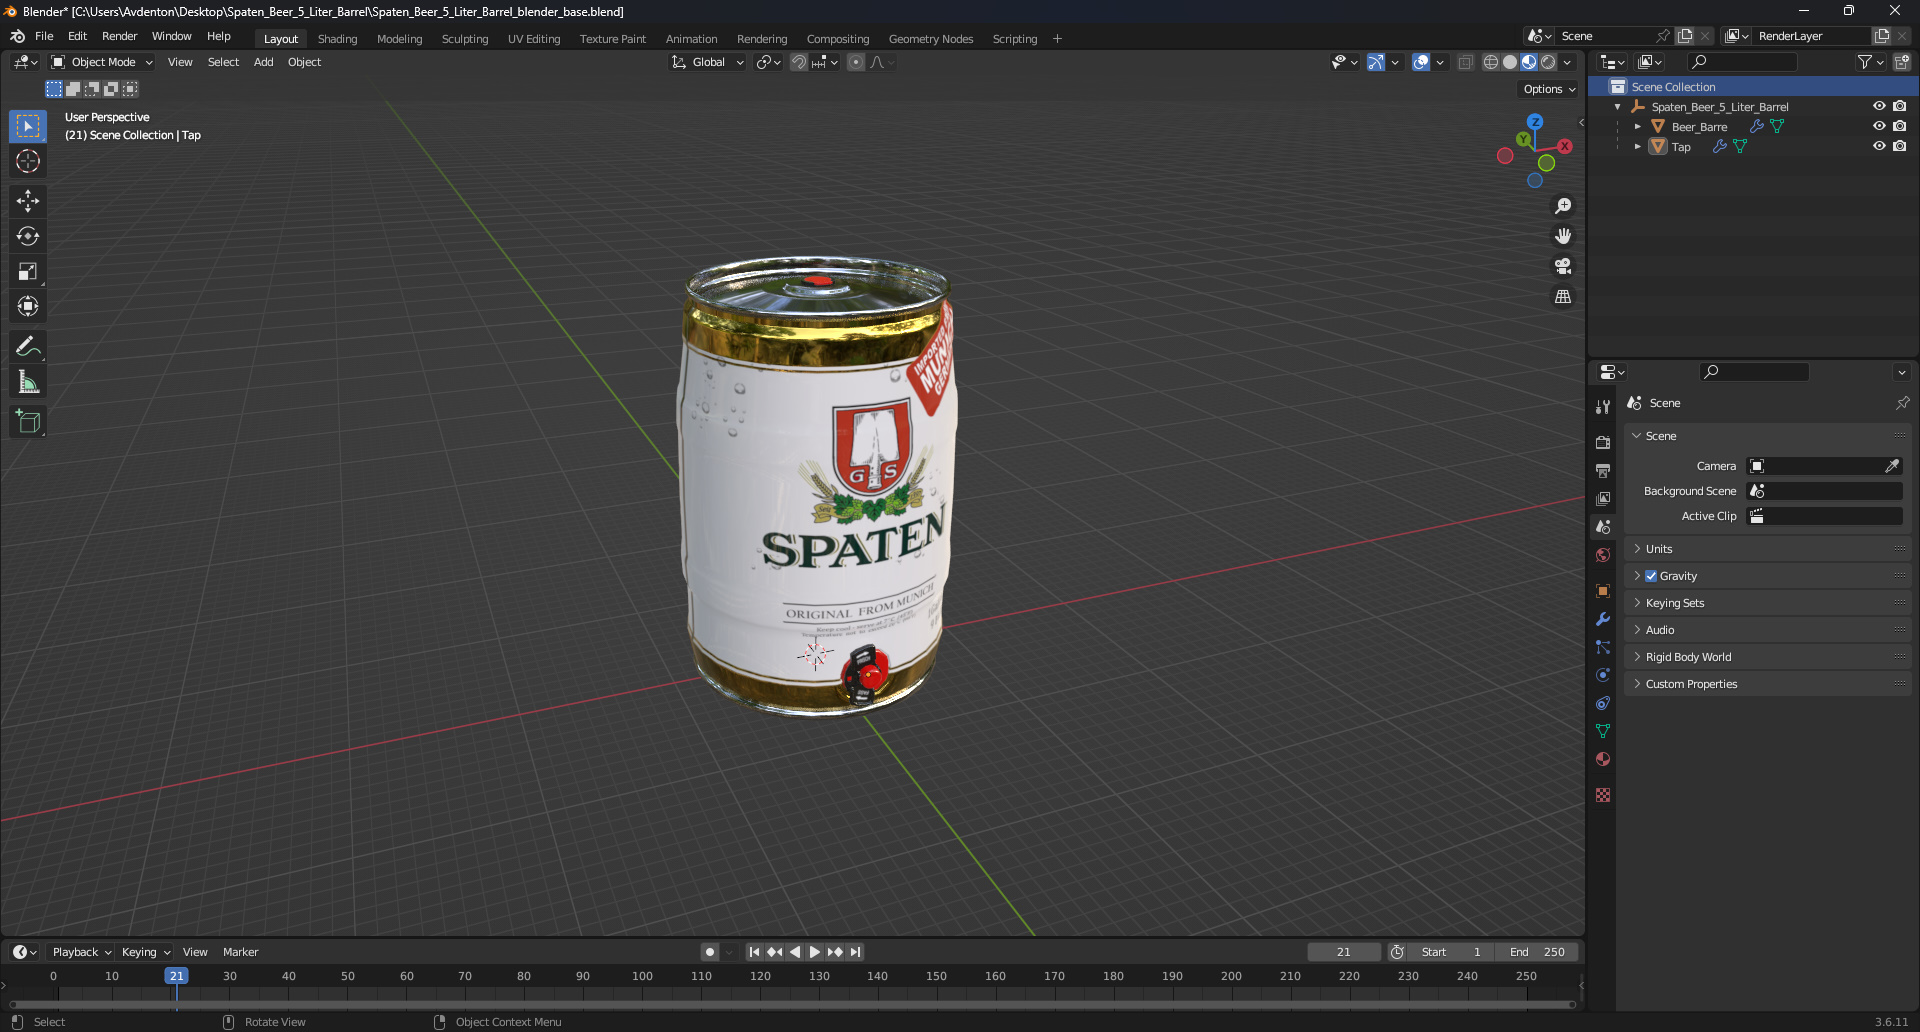This screenshot has height=1032, width=1920.
Task: Click the zoom viewport magnifier icon
Action: [1563, 206]
